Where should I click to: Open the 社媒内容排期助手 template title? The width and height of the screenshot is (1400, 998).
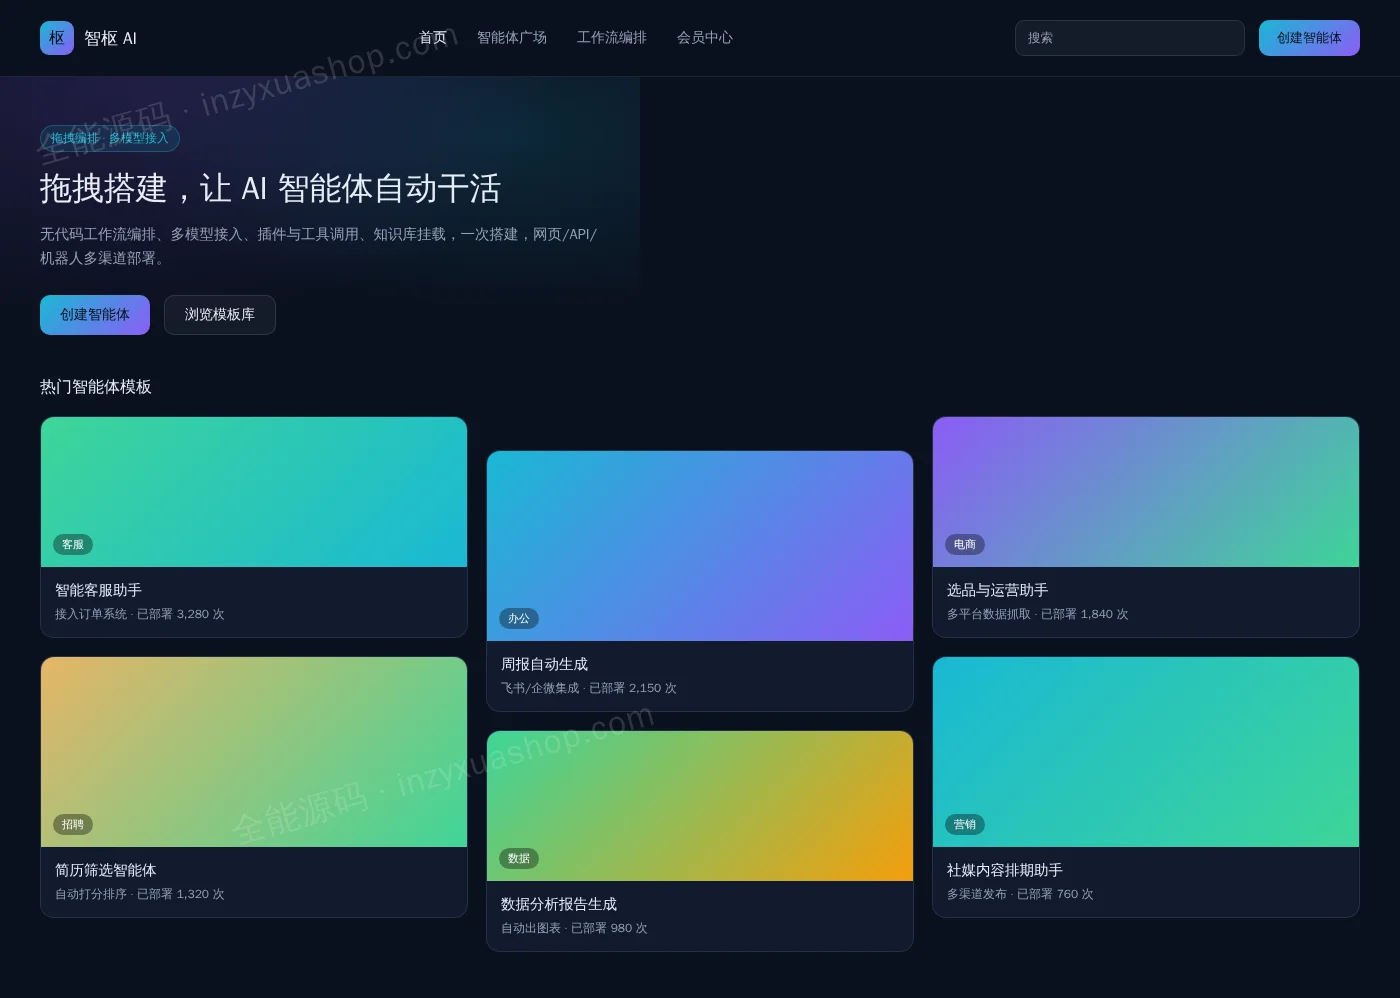pos(1005,870)
